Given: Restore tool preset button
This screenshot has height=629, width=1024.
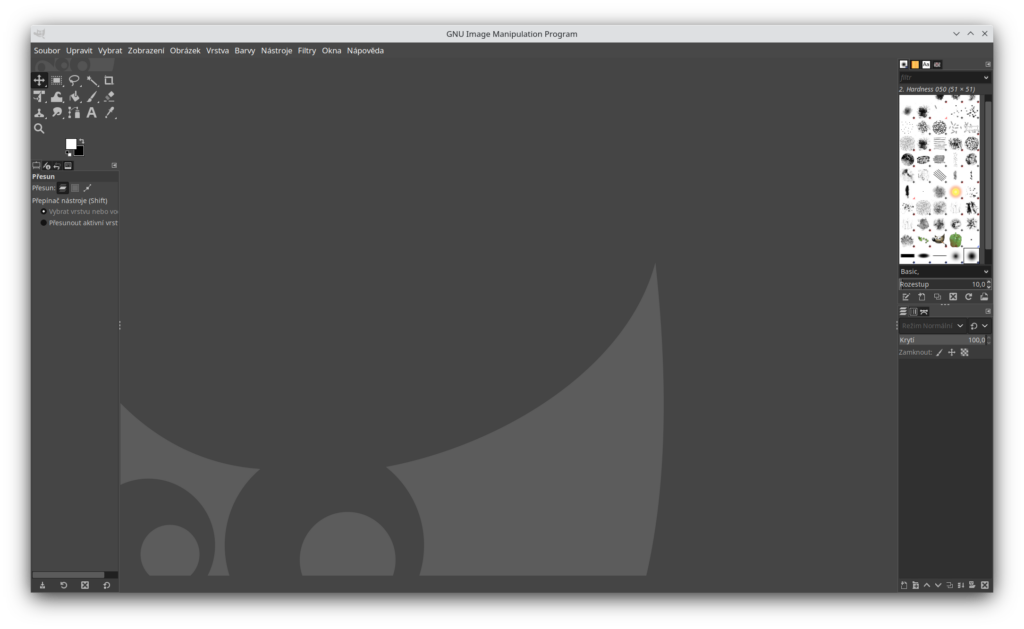Looking at the screenshot, I should [x=64, y=585].
